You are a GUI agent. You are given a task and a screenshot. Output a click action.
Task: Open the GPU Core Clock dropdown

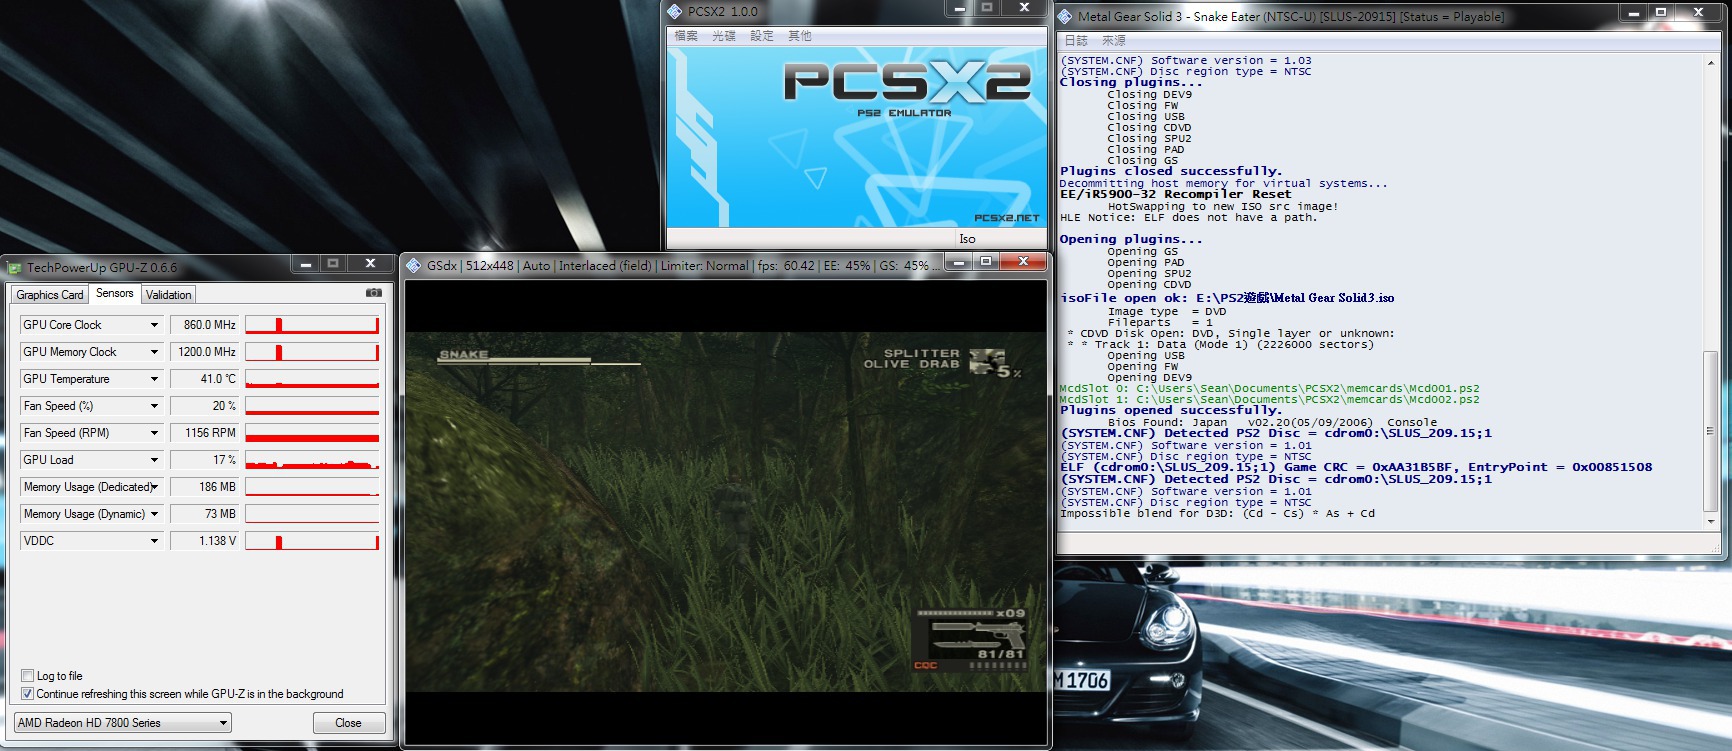pyautogui.click(x=154, y=325)
